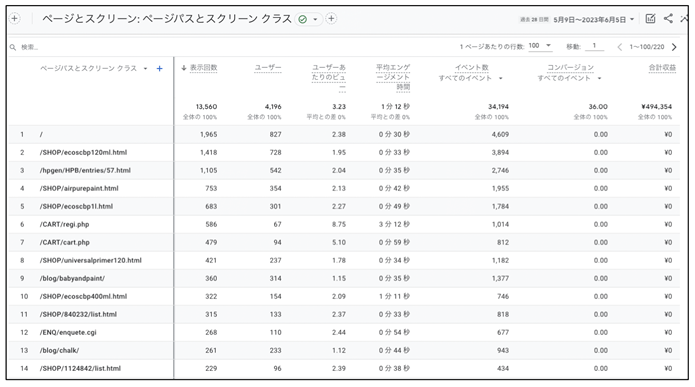Click the total views value 13,560

click(x=206, y=107)
